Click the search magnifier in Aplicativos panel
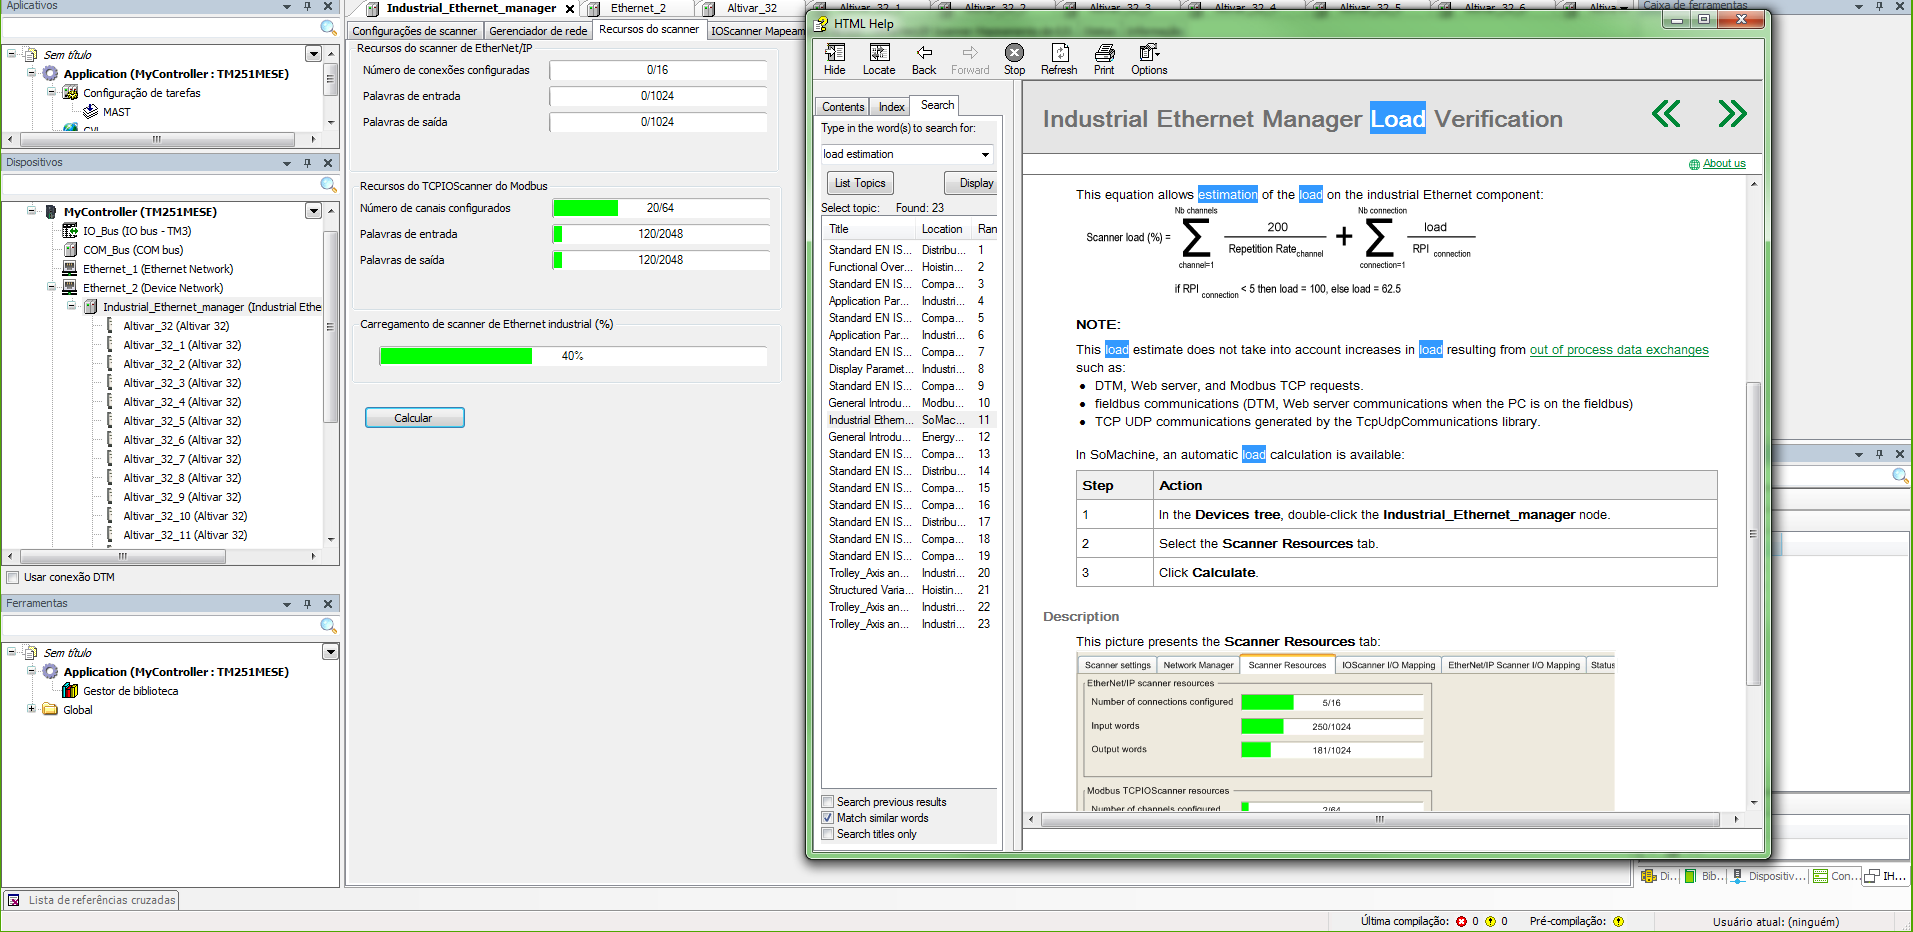 [328, 28]
